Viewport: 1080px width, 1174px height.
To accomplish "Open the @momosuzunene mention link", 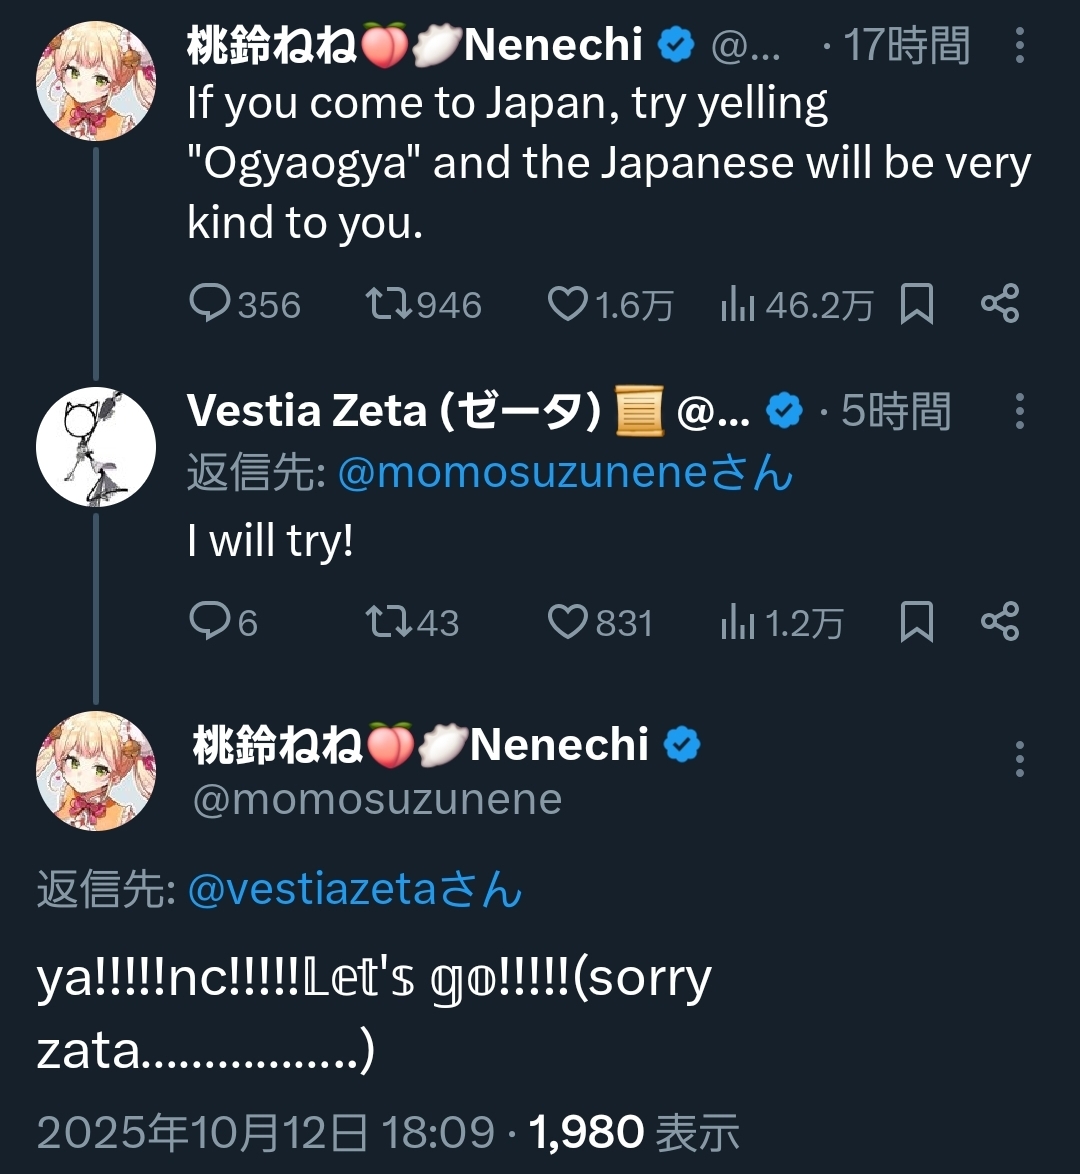I will 524,473.
